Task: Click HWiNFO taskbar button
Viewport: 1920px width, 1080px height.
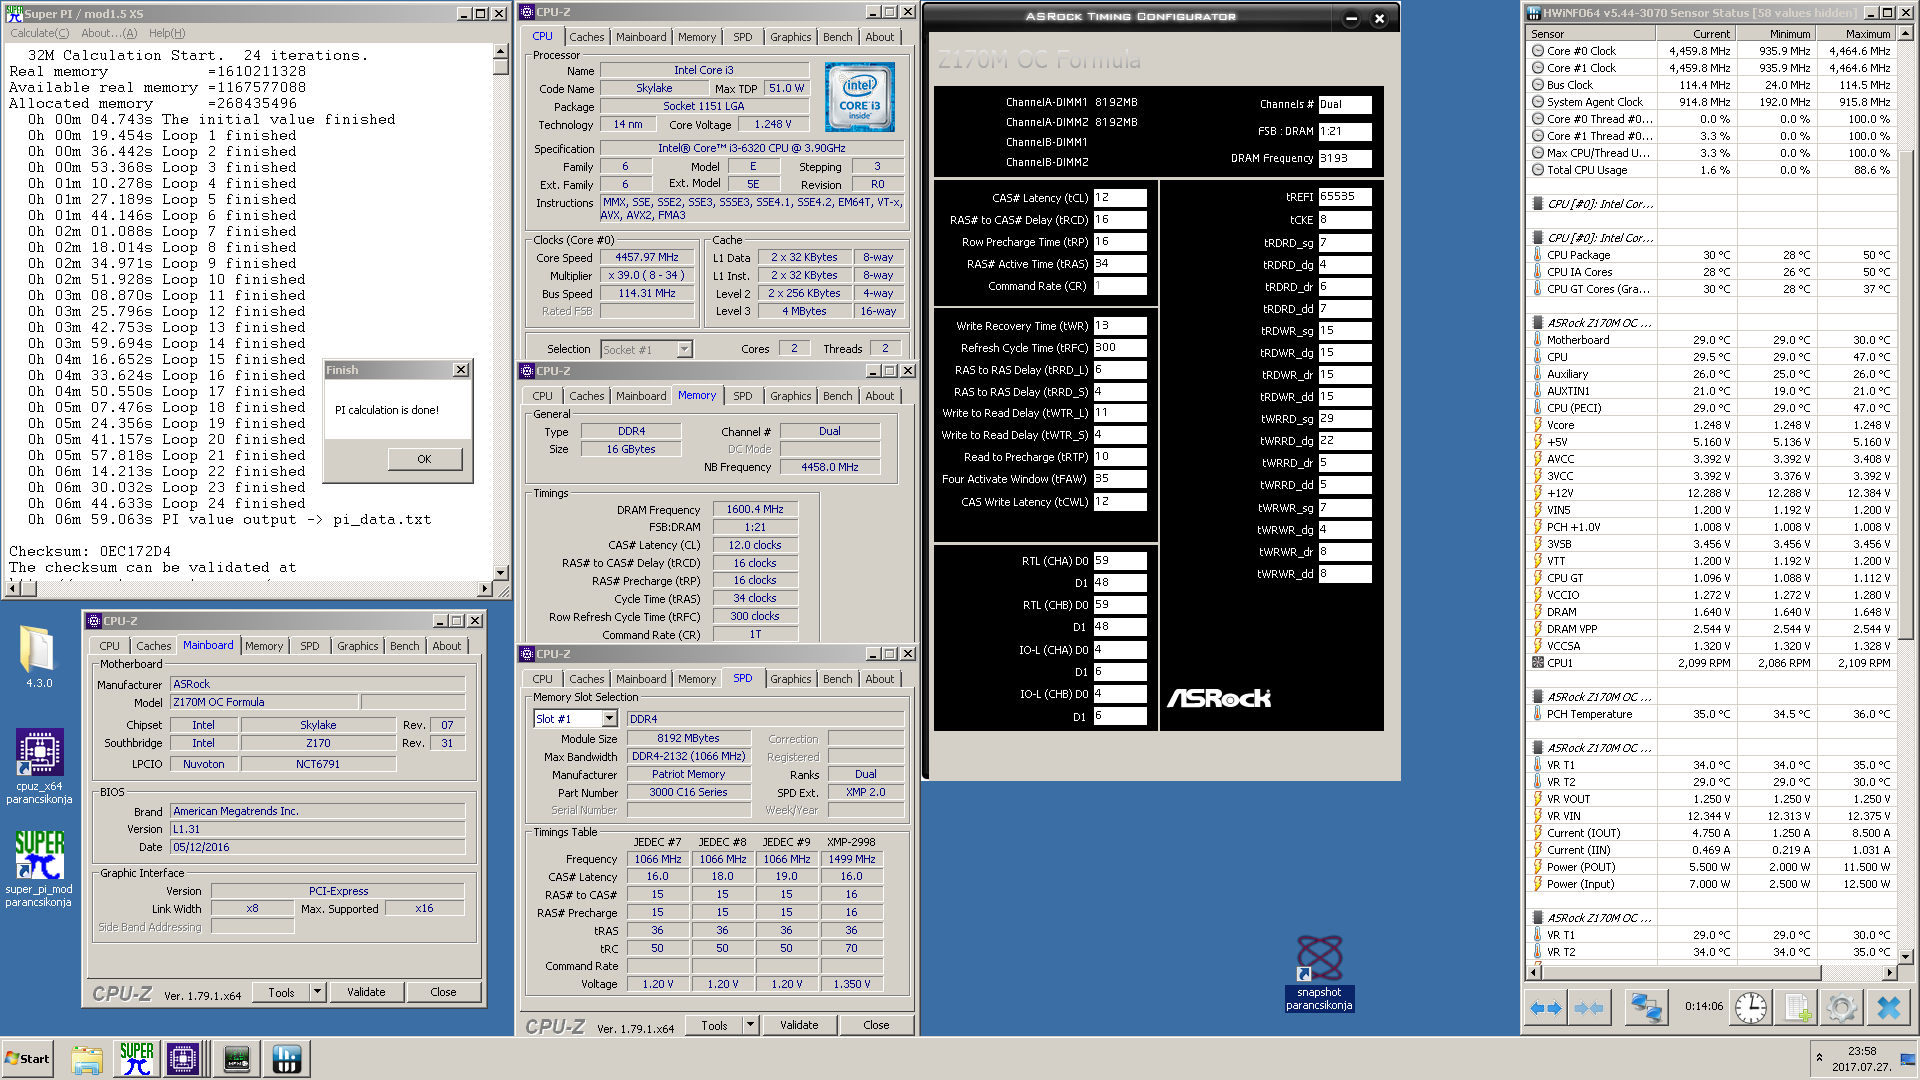Action: pos(286,1059)
